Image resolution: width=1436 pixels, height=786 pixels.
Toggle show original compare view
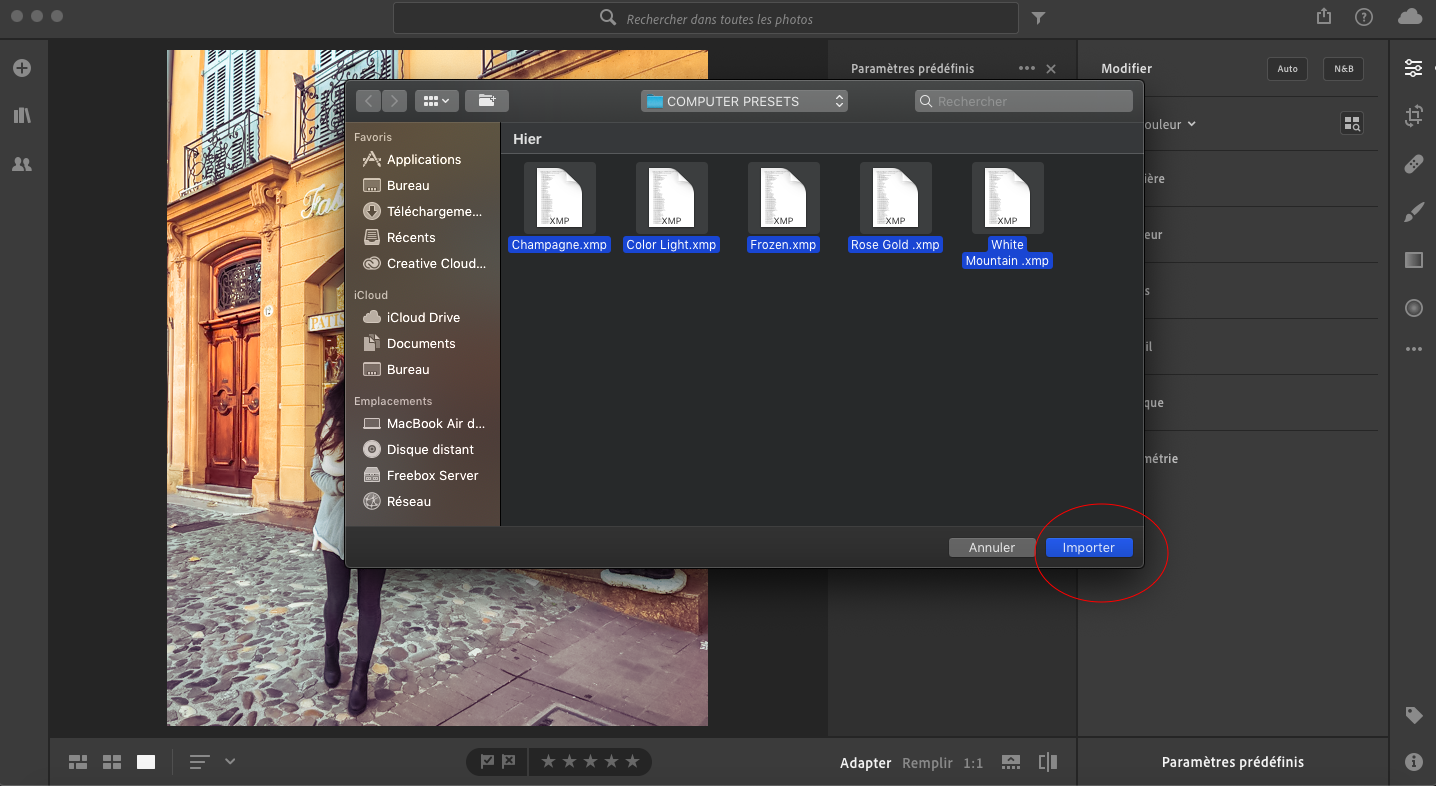1047,762
